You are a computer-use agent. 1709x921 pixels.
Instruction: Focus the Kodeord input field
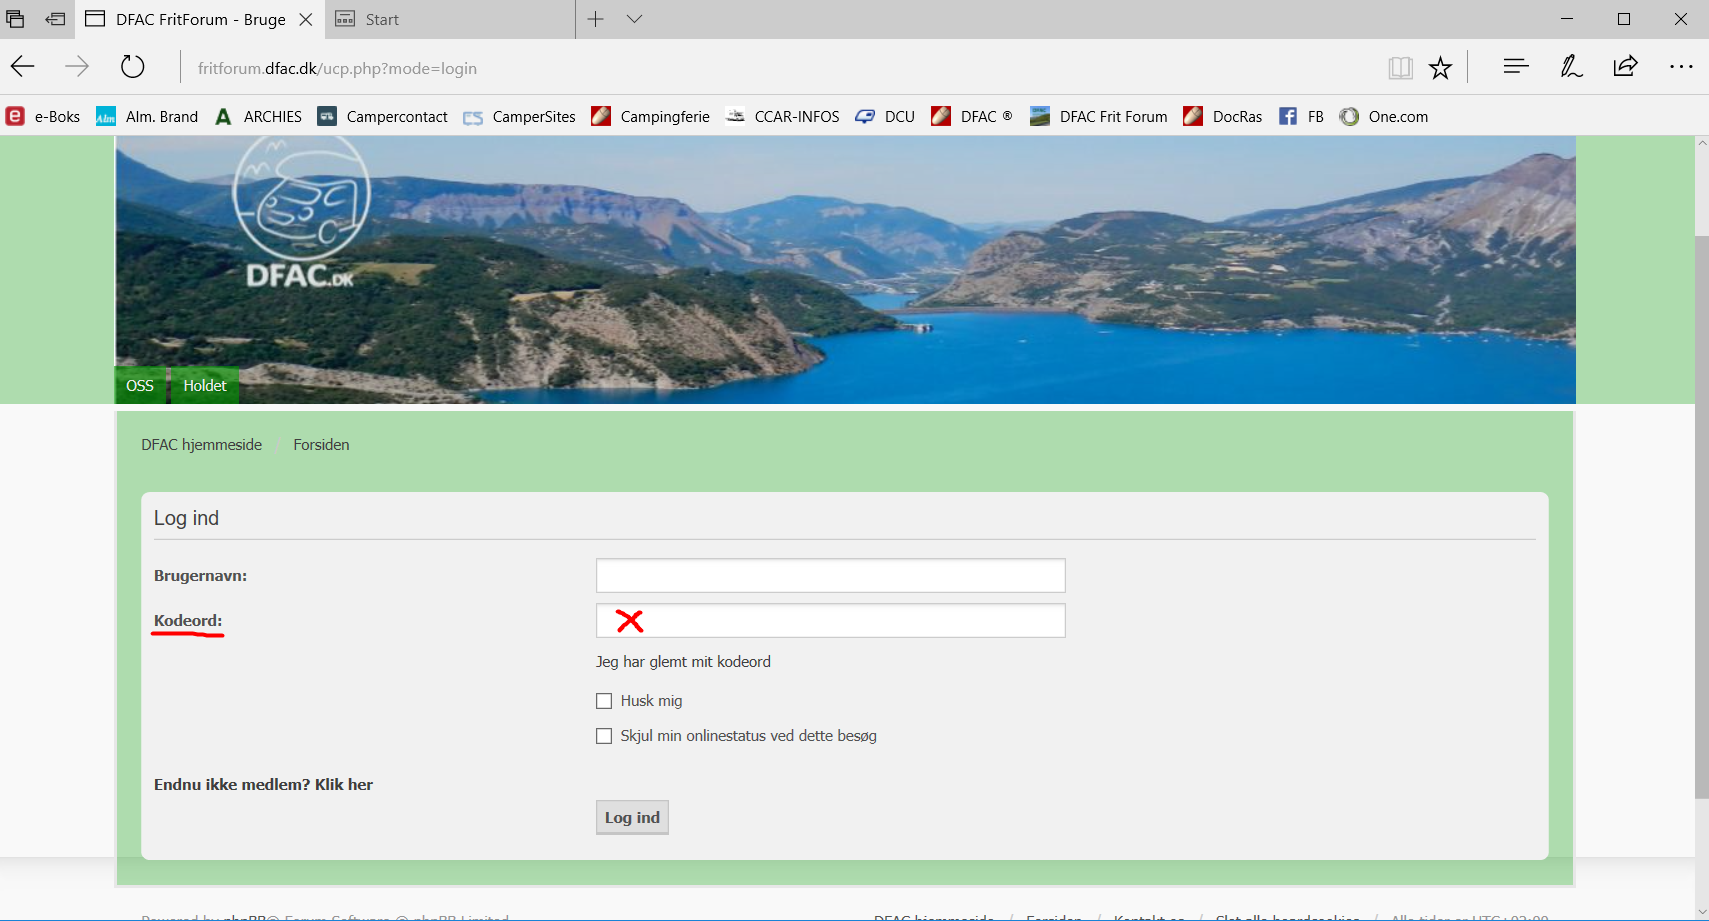click(x=831, y=621)
